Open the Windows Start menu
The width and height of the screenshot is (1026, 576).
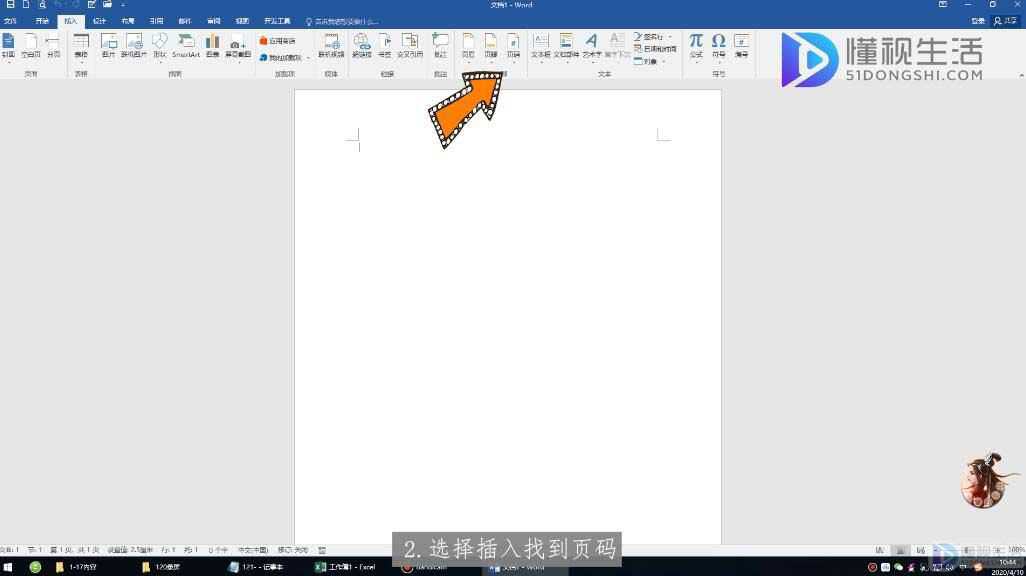8,567
